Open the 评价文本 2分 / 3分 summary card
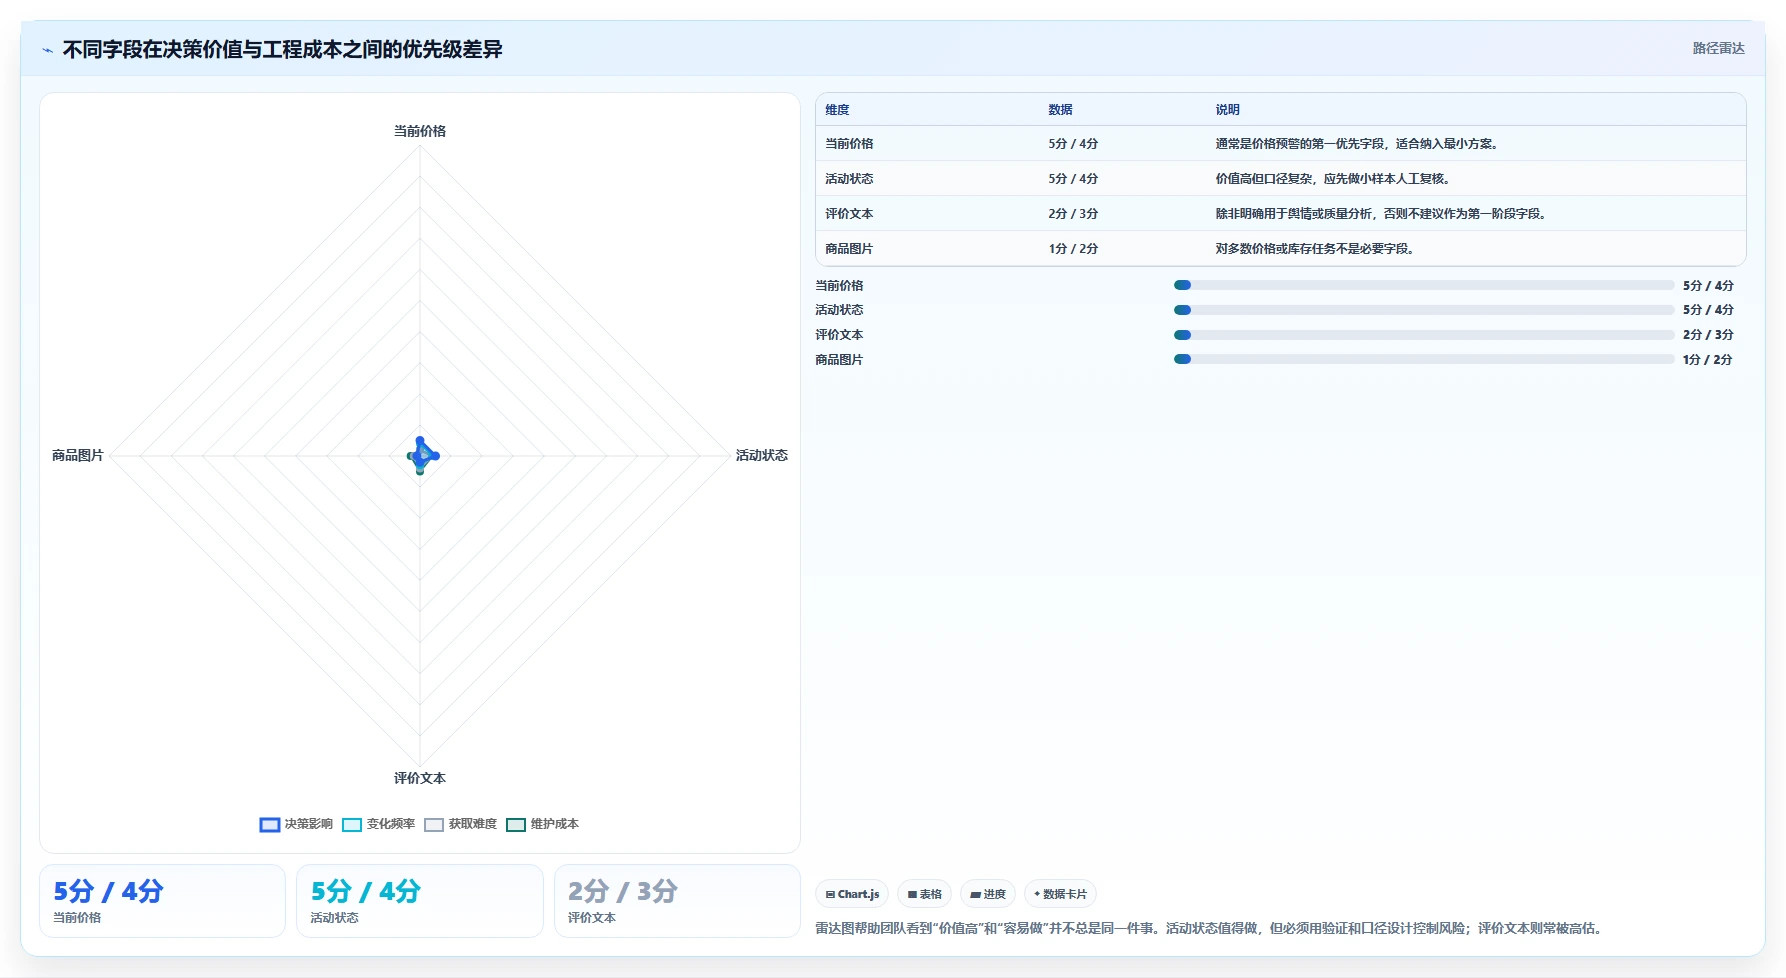 pyautogui.click(x=677, y=901)
